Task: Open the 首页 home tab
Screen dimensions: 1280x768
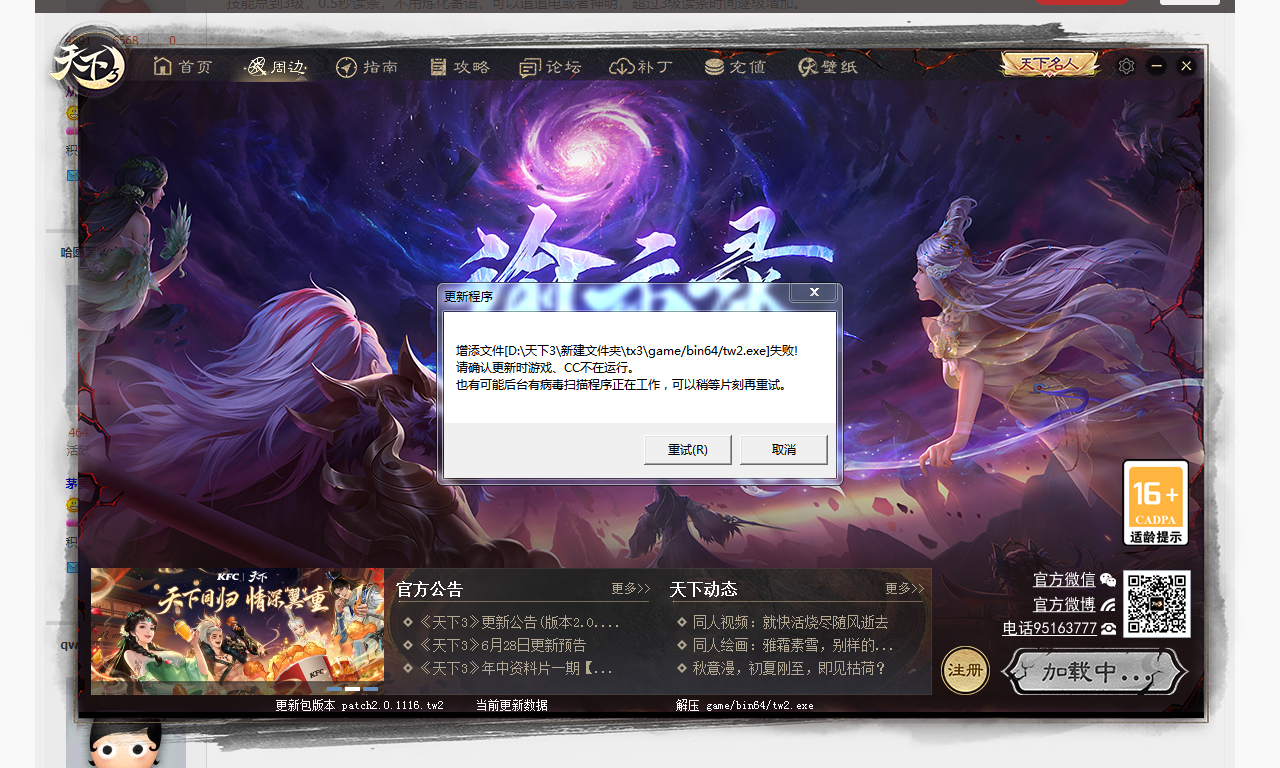Action: [x=183, y=67]
